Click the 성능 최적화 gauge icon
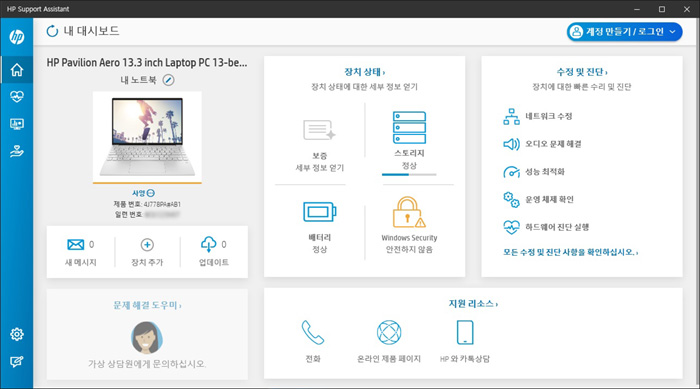Image resolution: width=700 pixels, height=389 pixels. click(x=511, y=172)
